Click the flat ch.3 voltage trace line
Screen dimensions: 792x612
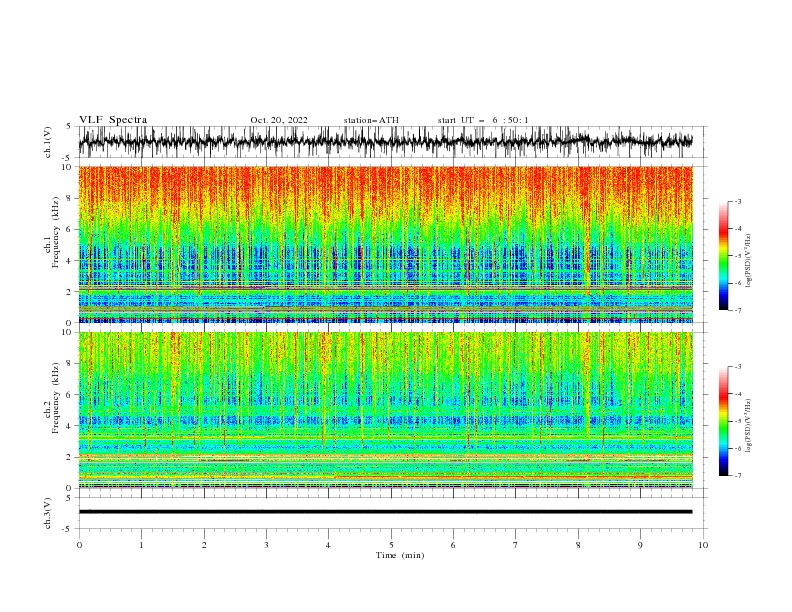click(385, 512)
